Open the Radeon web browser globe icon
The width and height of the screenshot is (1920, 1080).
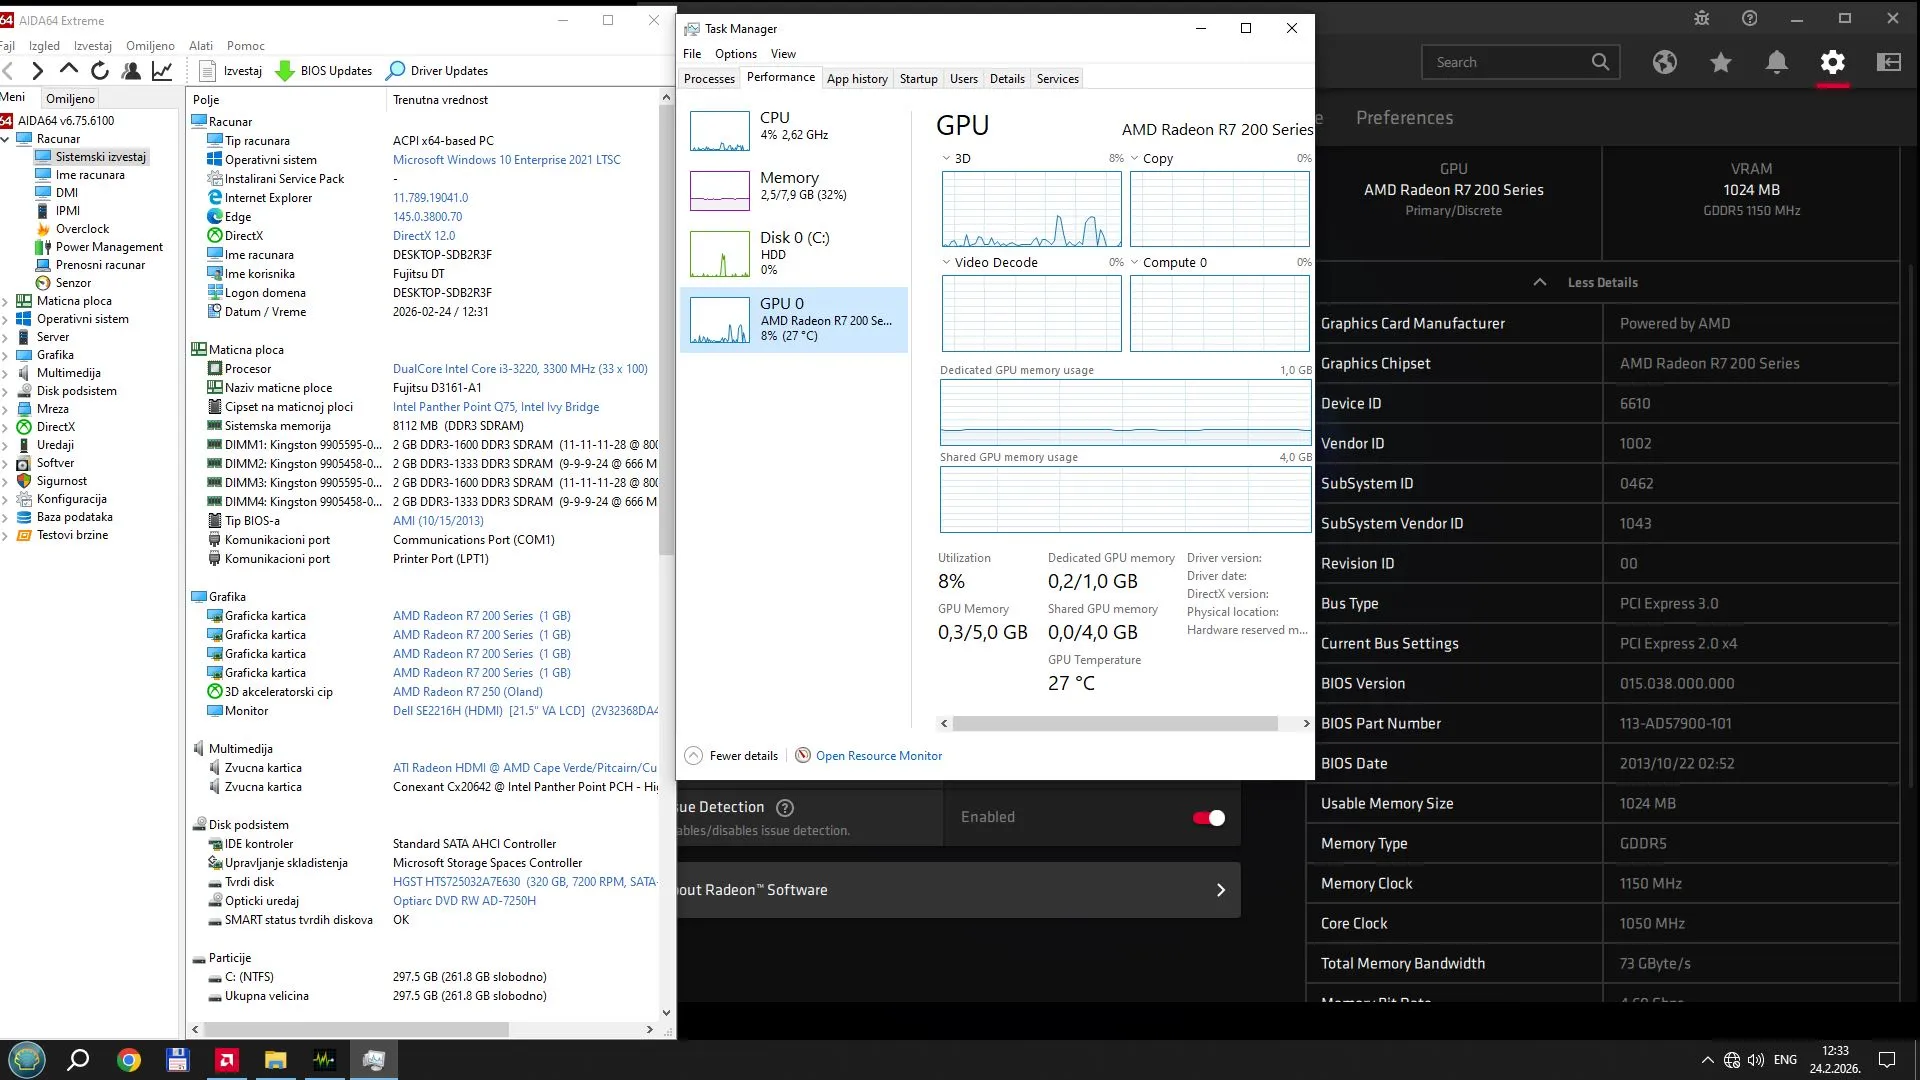coord(1664,62)
